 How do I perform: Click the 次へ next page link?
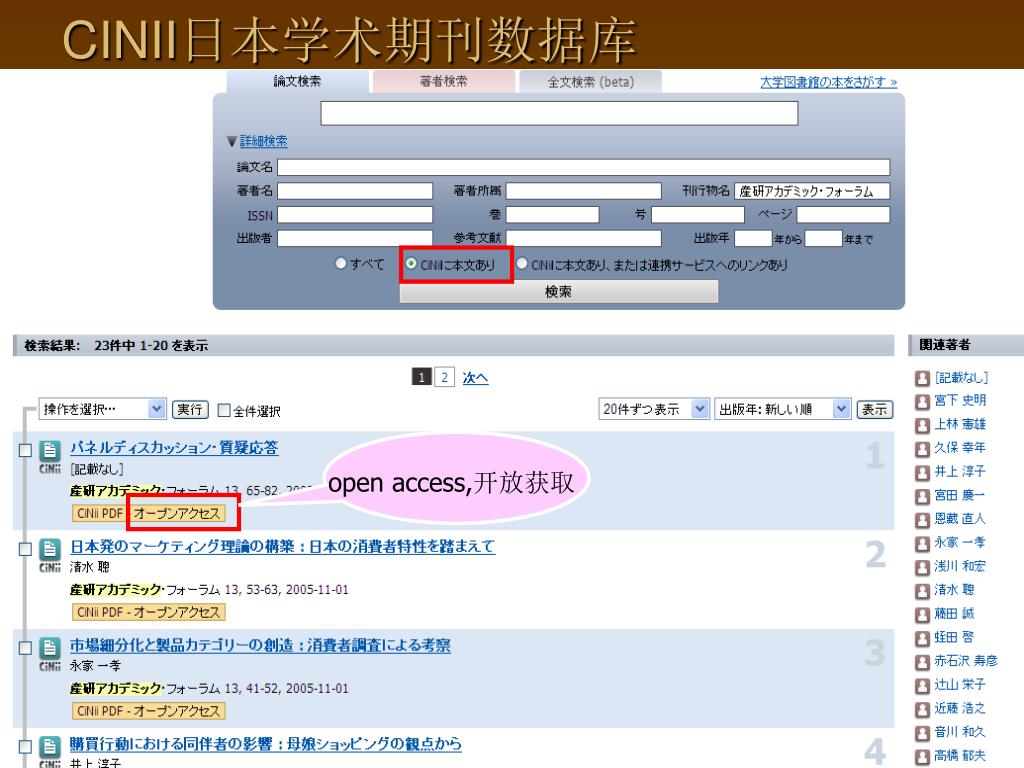[475, 377]
